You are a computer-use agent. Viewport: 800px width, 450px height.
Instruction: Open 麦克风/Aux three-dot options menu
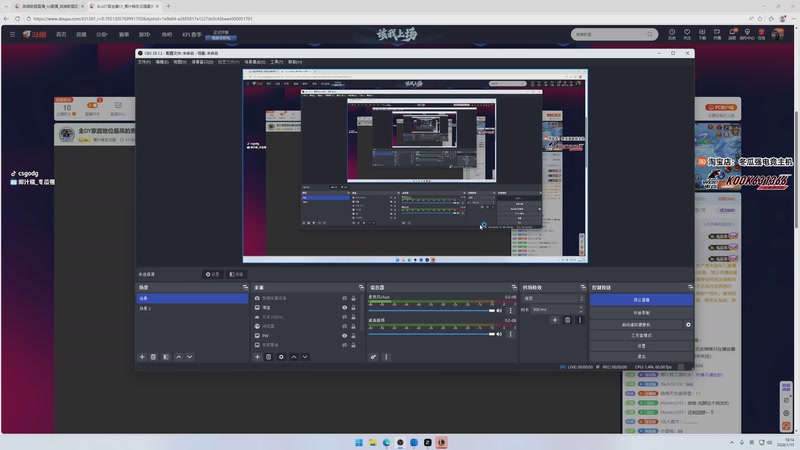pos(510,311)
